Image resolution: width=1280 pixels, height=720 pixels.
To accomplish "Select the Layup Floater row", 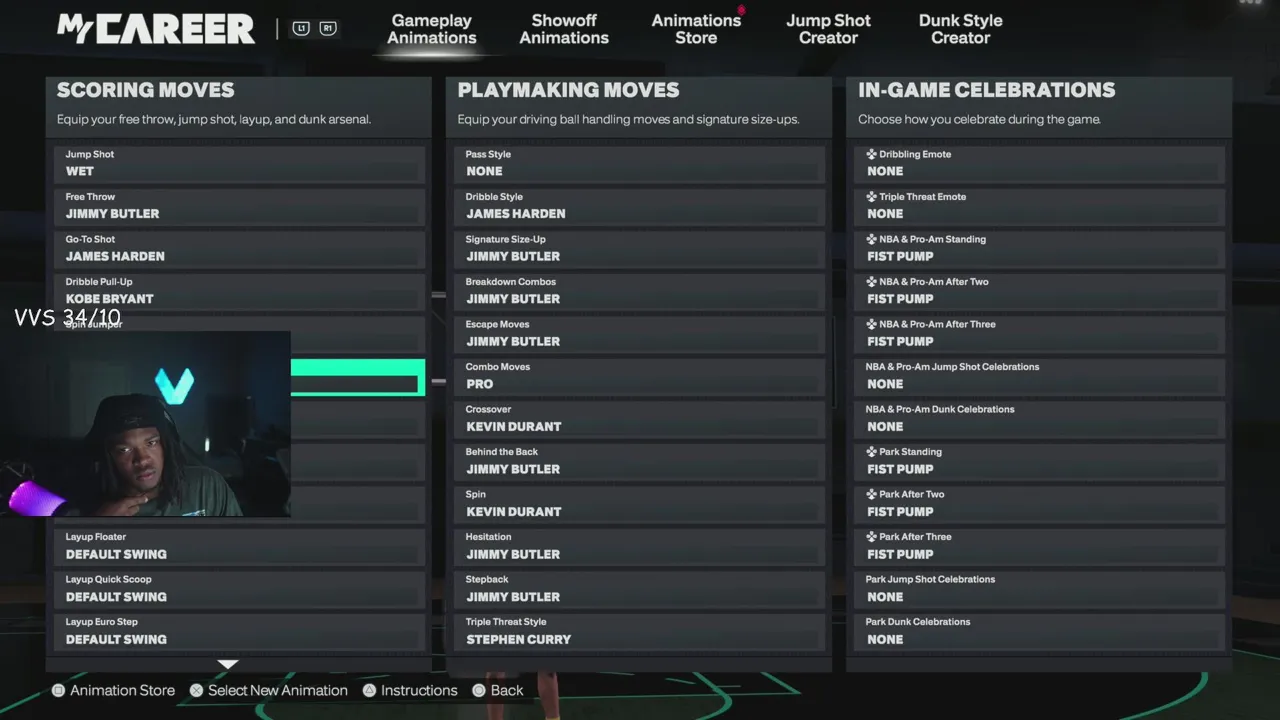I will 240,546.
